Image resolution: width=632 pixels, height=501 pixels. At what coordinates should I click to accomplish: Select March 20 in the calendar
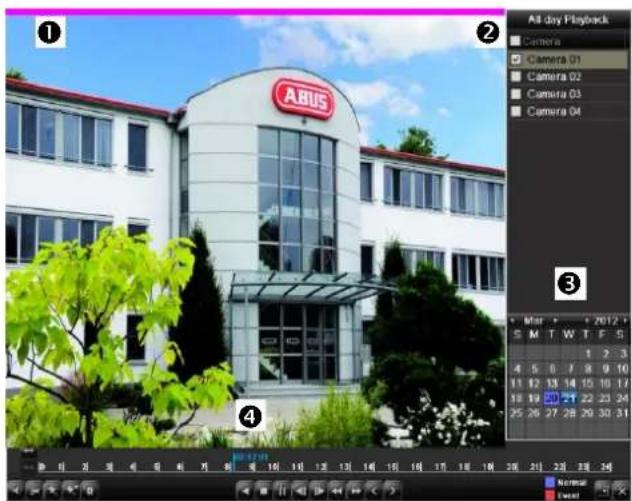click(551, 398)
